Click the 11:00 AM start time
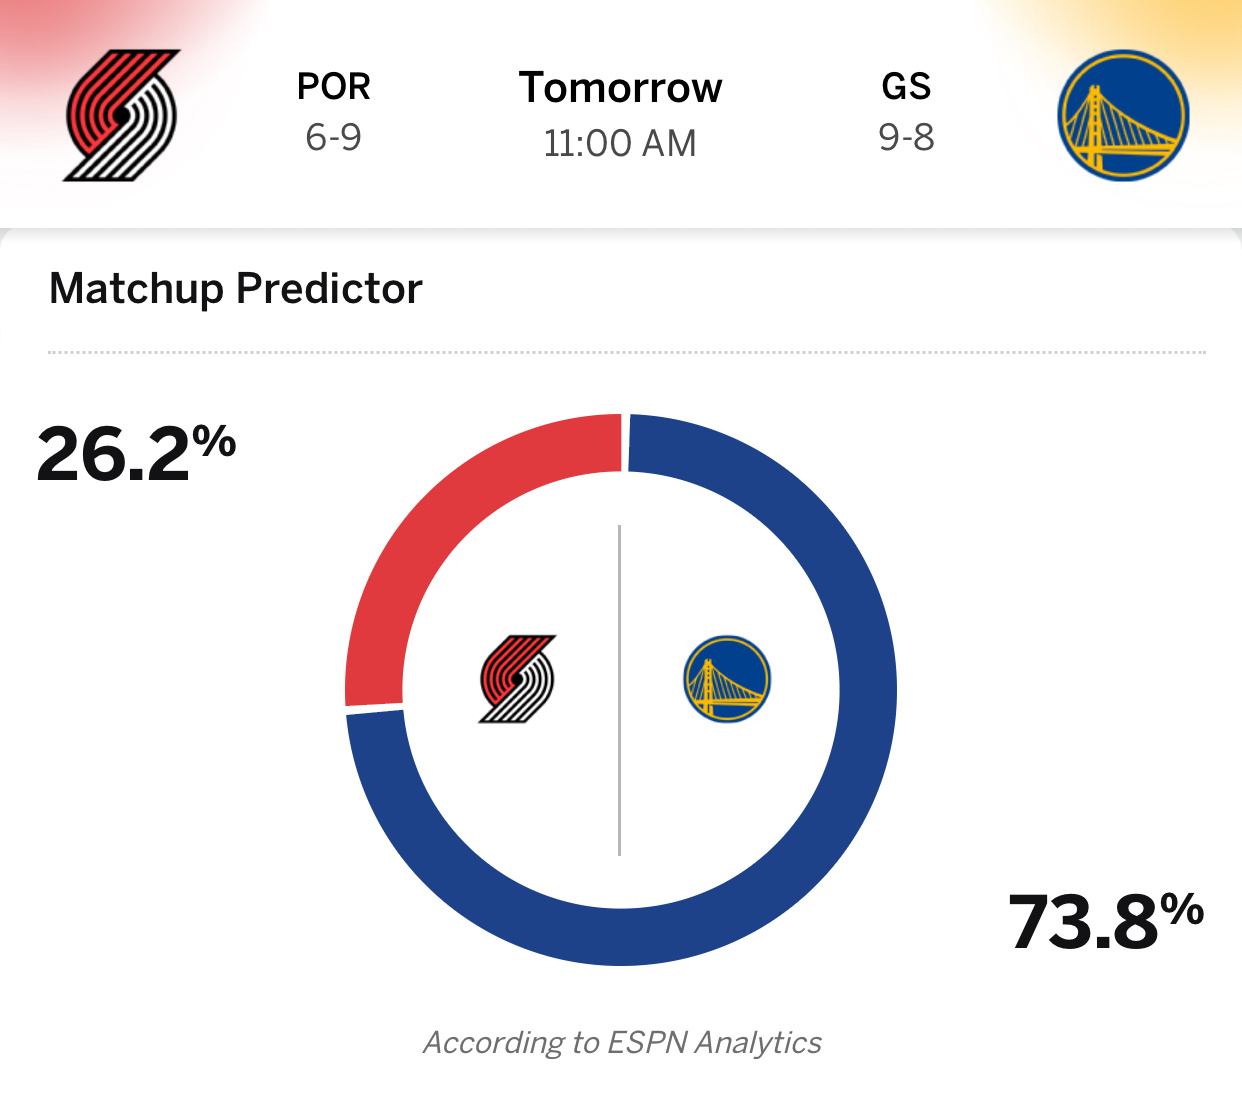 621,143
